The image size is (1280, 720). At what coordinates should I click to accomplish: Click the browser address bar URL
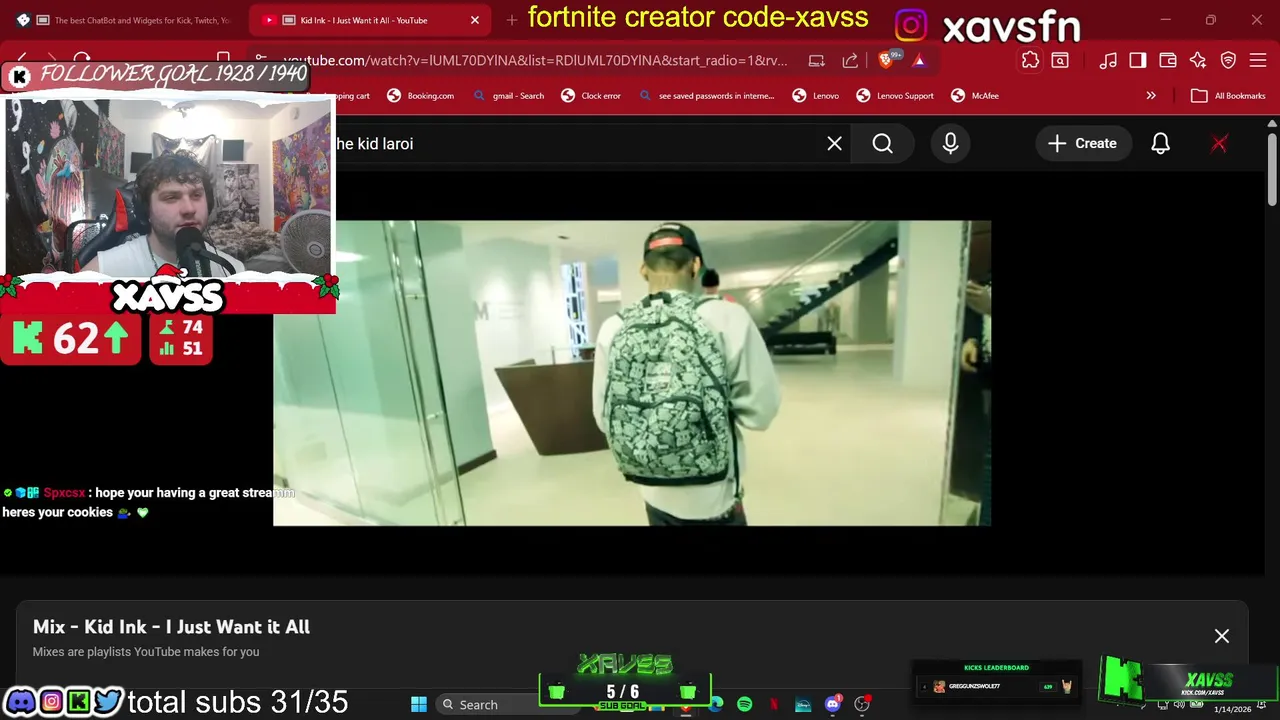(535, 61)
